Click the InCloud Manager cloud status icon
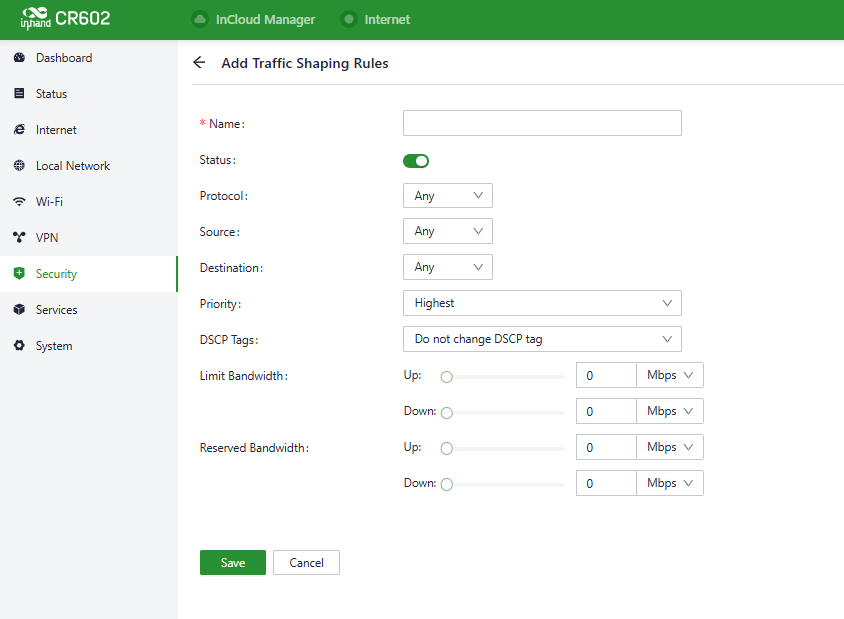Screen dimensions: 844x619 [x=199, y=19]
